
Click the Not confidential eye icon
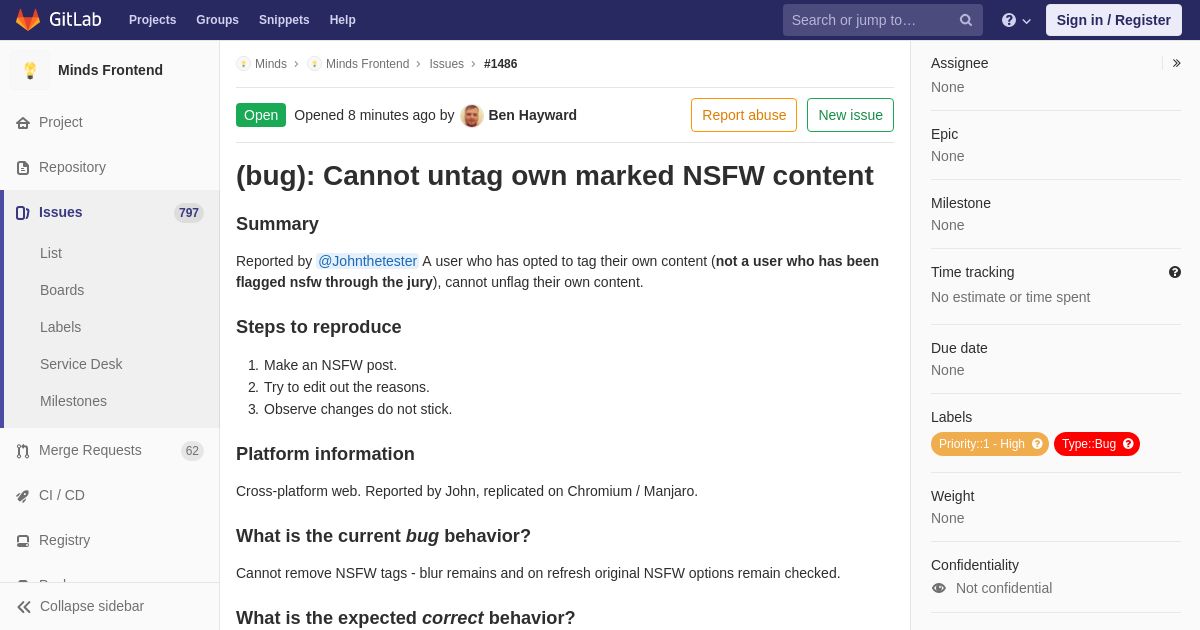tap(939, 588)
